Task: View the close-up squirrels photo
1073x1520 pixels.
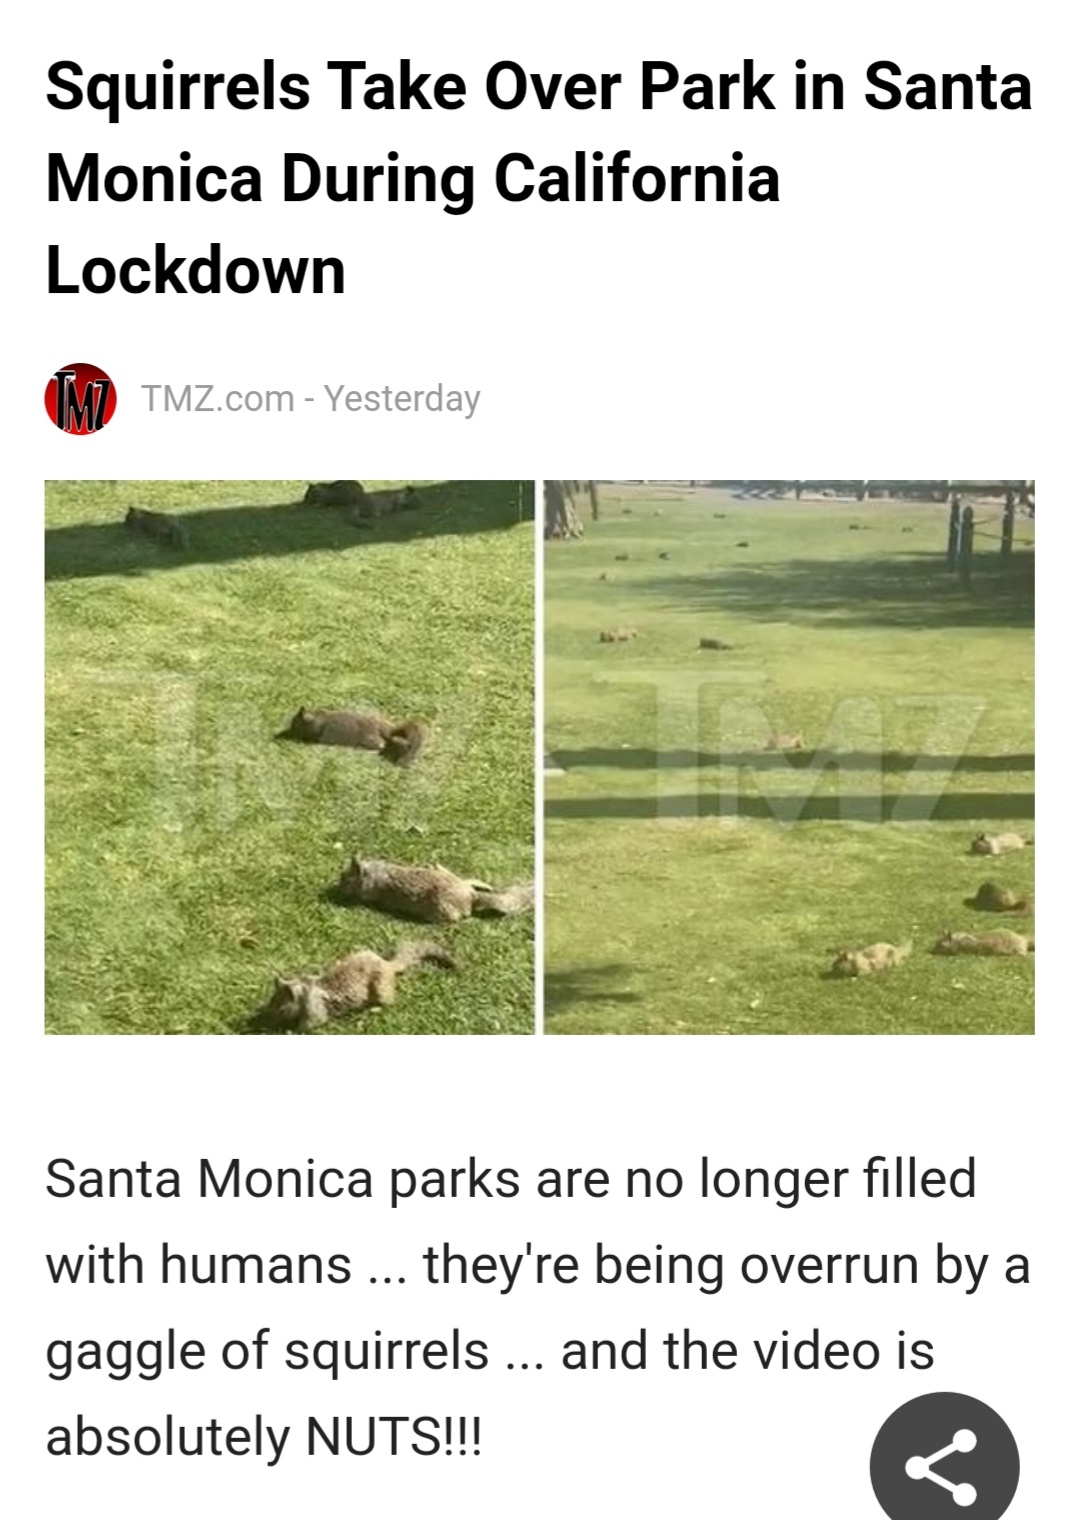Action: pos(290,757)
